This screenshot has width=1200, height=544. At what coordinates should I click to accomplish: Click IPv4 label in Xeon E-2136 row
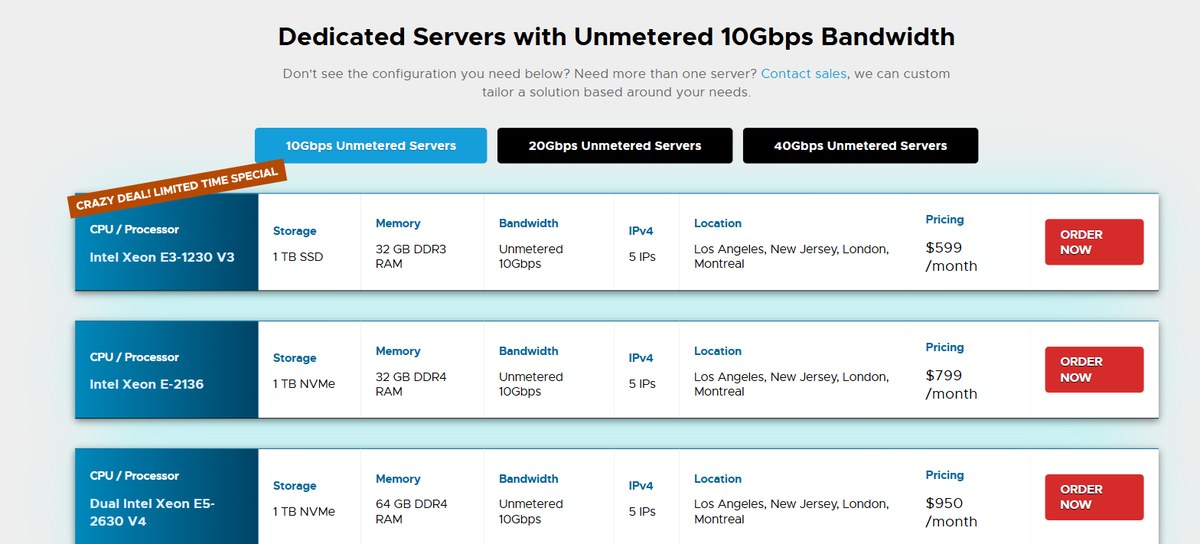click(641, 358)
